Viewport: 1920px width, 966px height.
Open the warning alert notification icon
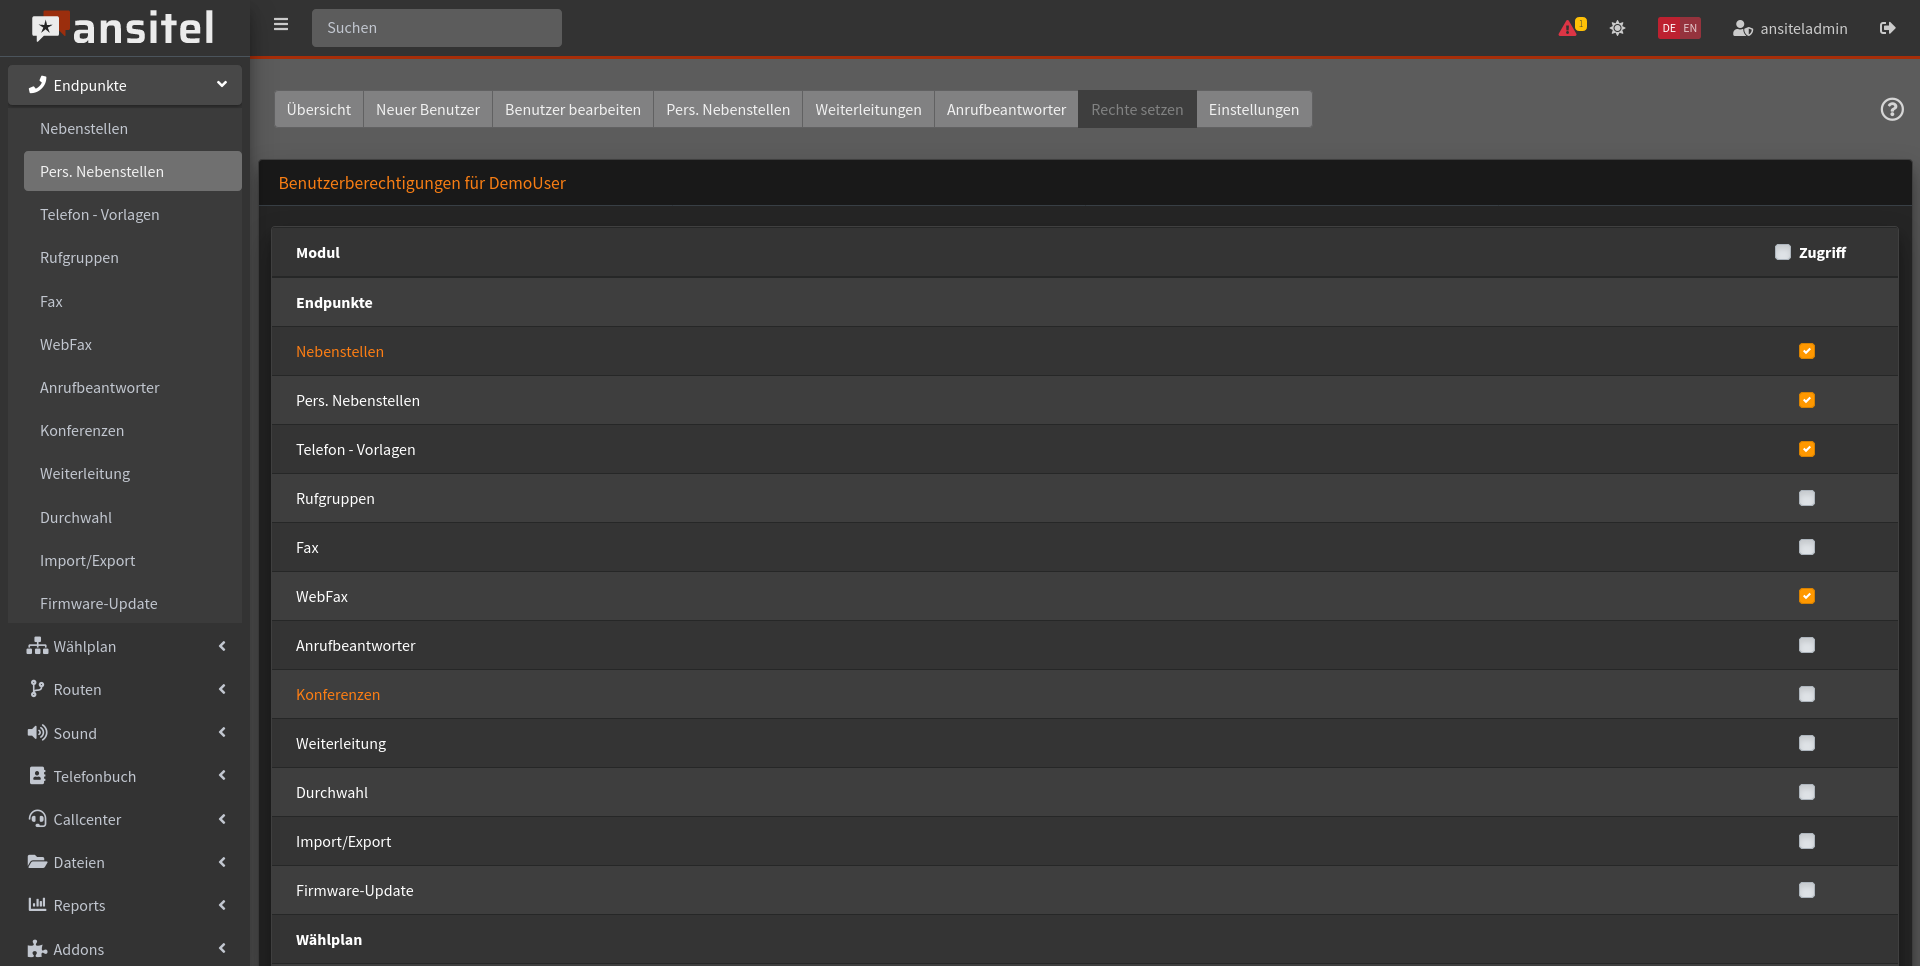point(1570,28)
